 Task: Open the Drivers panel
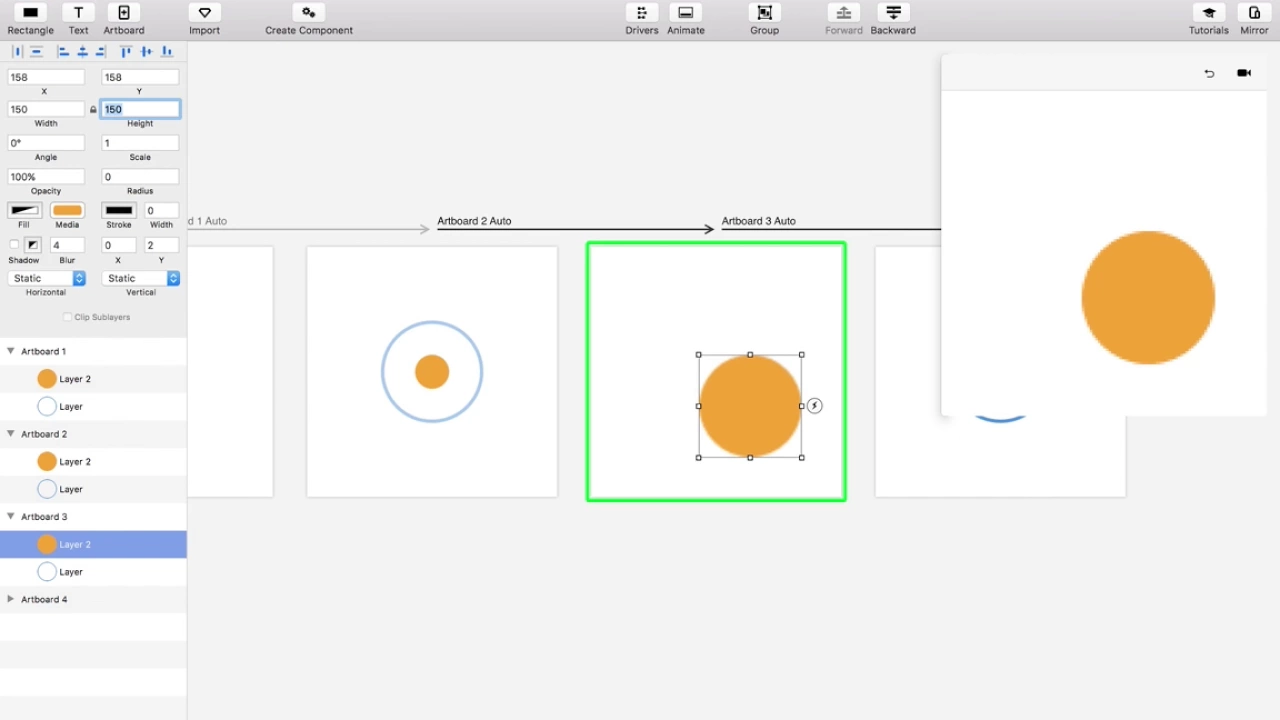(642, 13)
